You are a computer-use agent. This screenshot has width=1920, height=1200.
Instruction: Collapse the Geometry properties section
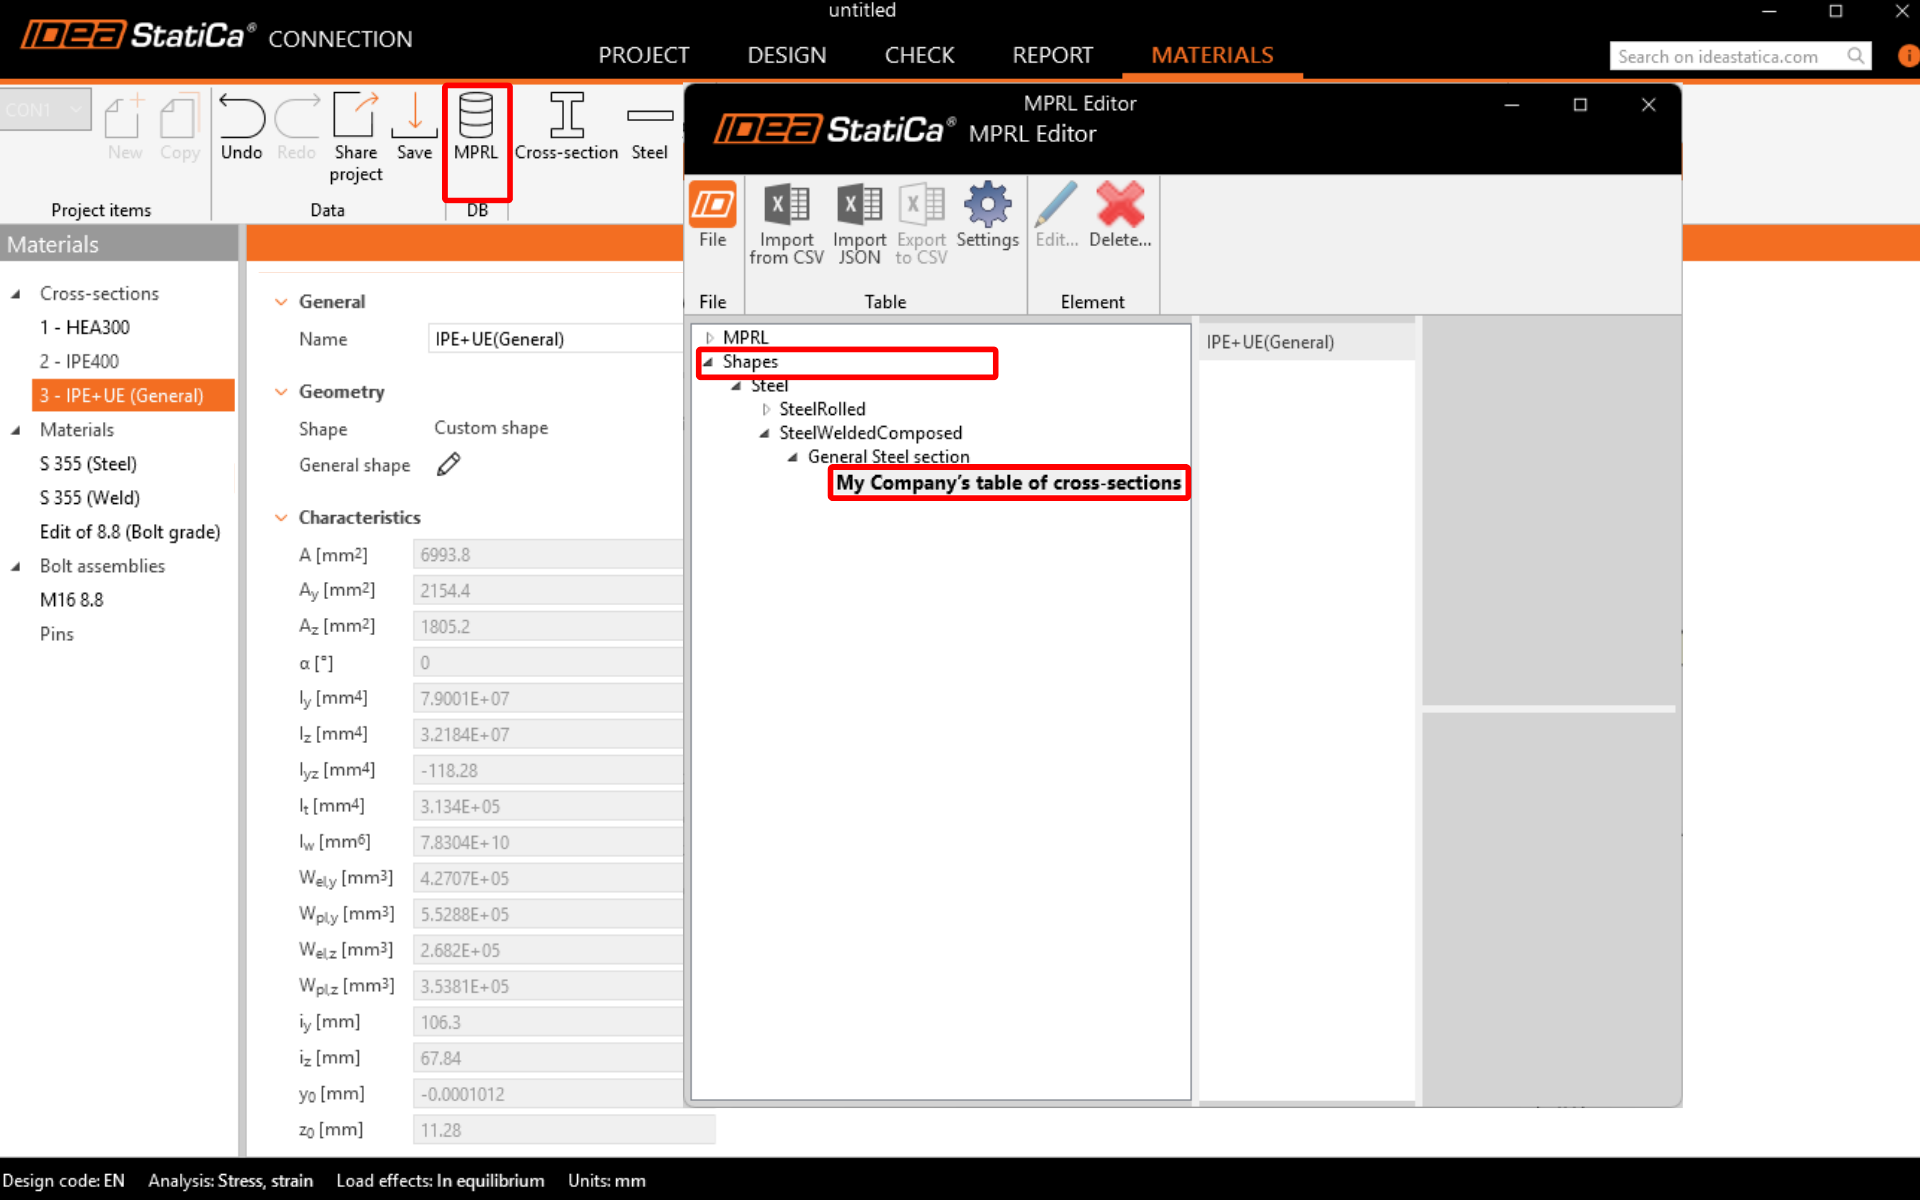tap(281, 392)
